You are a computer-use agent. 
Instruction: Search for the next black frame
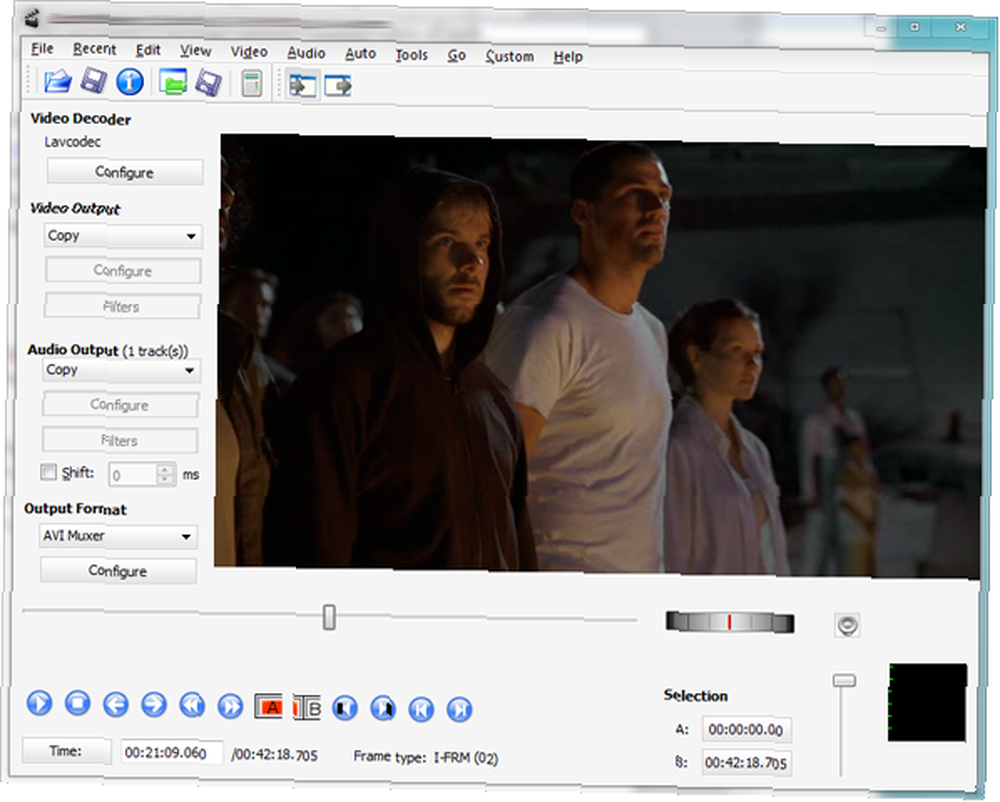coord(383,709)
